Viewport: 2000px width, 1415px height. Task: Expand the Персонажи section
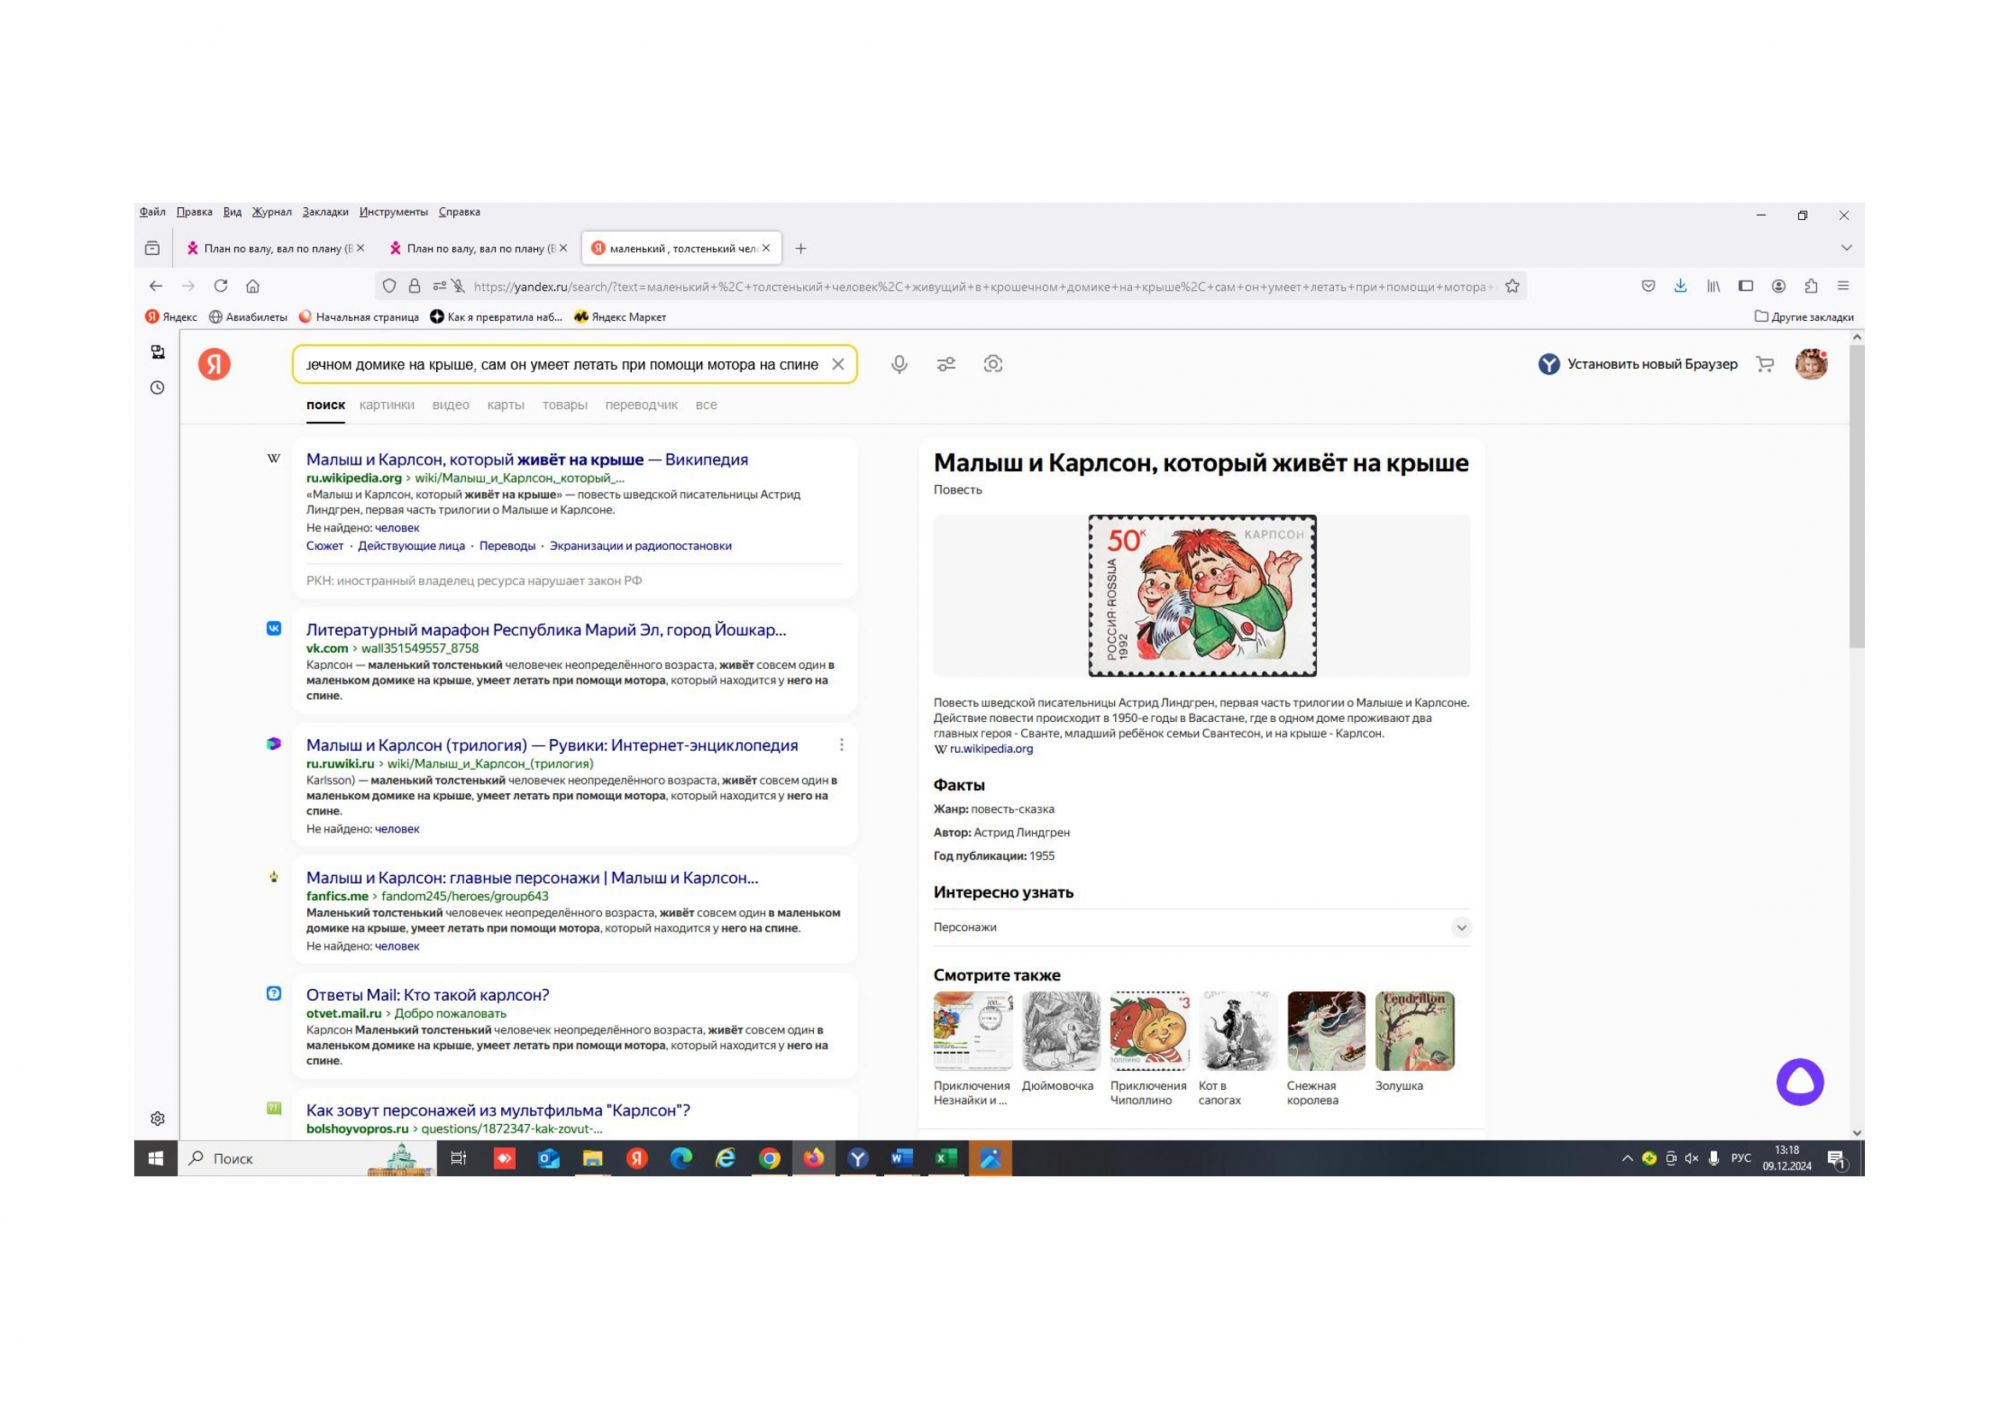pos(1461,927)
